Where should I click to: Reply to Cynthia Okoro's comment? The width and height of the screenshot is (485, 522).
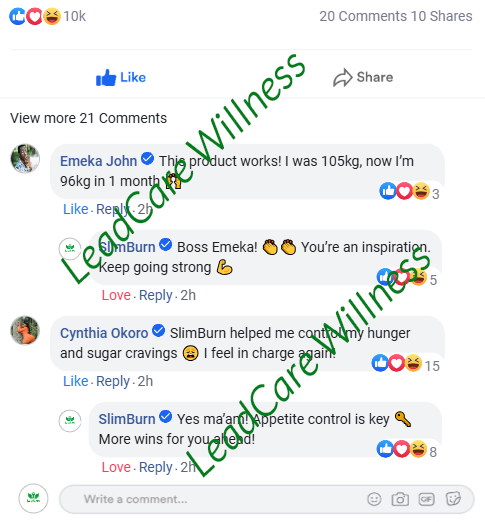click(113, 381)
